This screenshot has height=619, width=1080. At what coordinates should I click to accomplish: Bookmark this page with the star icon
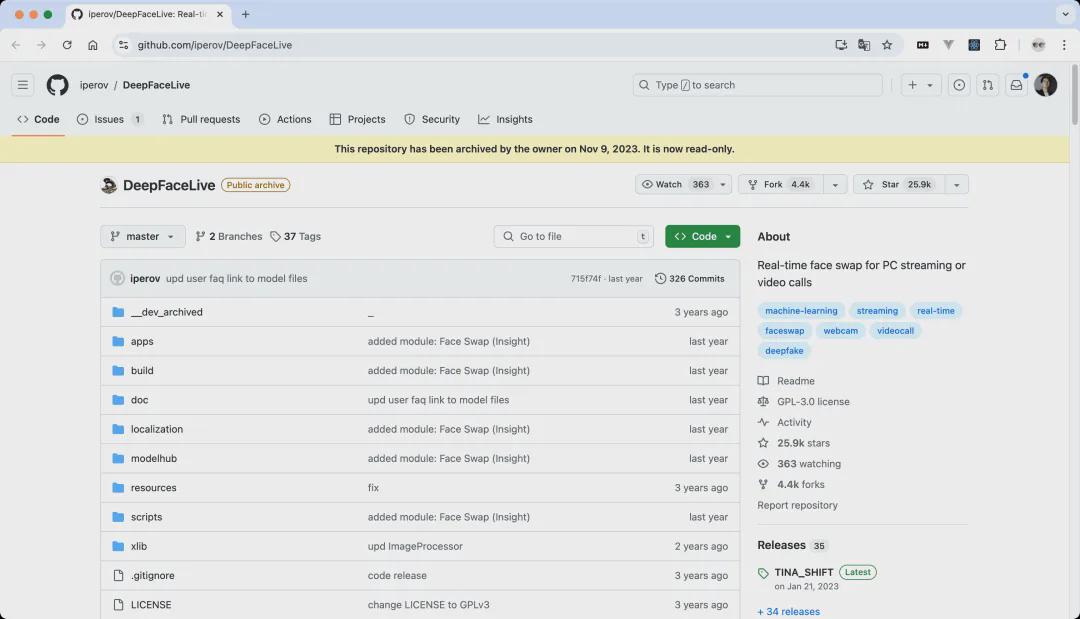(x=887, y=45)
